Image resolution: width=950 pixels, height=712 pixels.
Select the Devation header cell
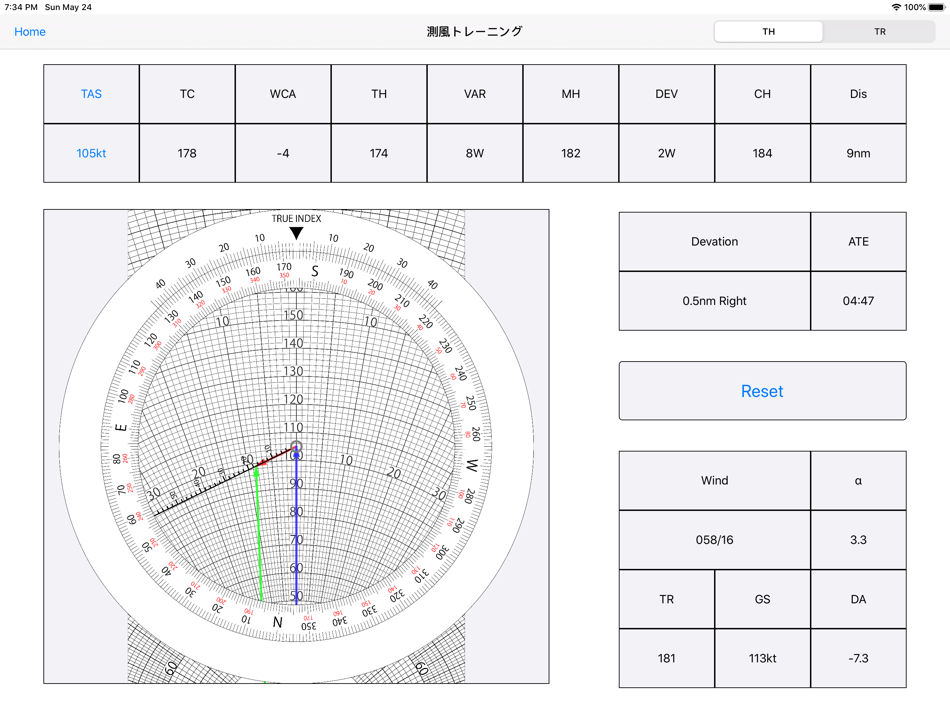click(714, 241)
